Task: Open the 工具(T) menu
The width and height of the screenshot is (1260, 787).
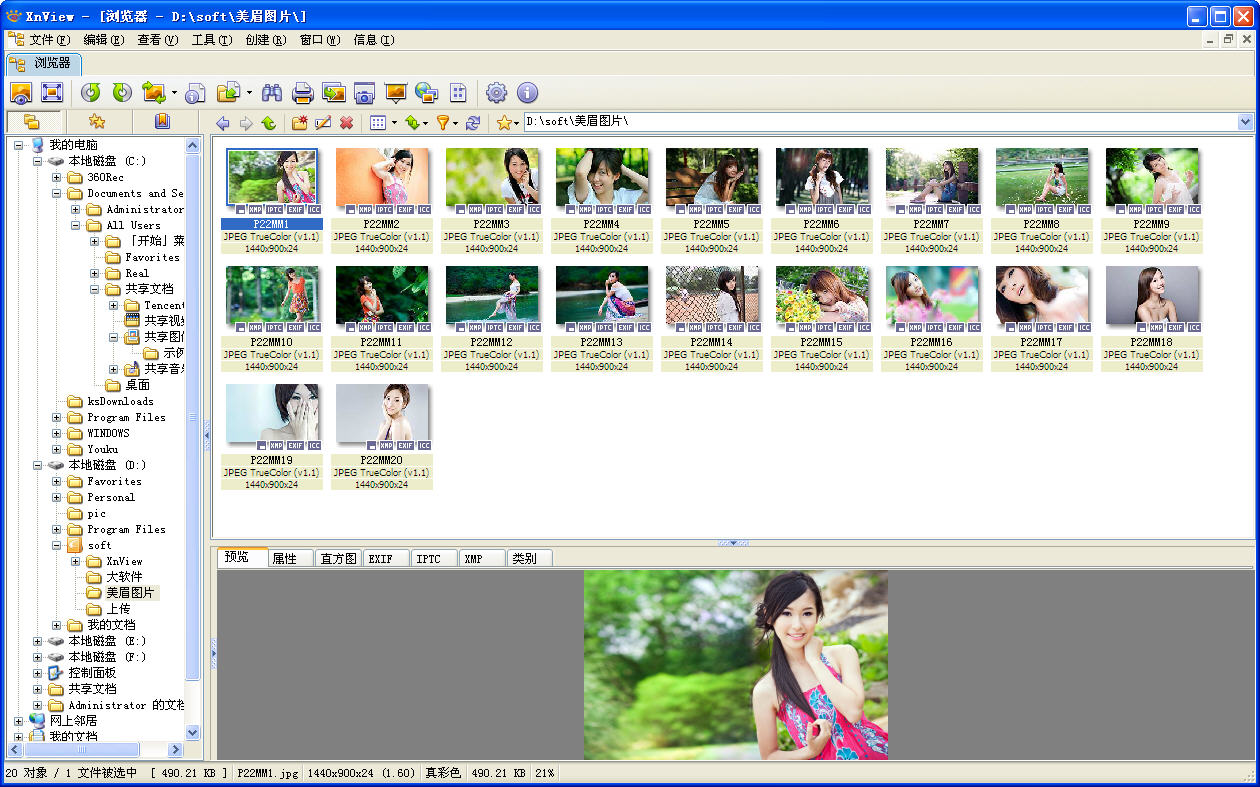Action: [211, 40]
